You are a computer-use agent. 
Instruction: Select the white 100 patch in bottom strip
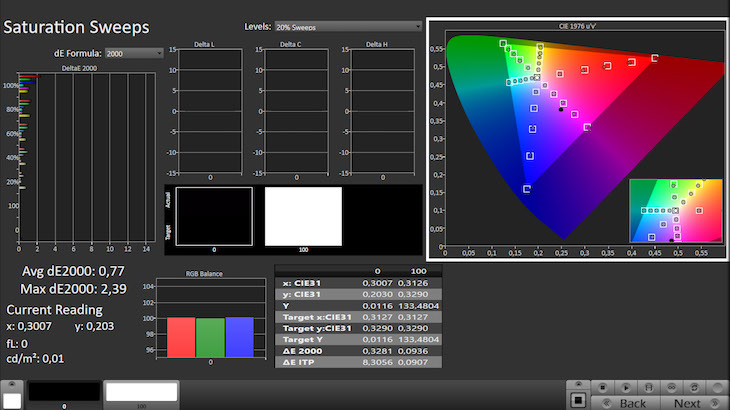click(141, 391)
